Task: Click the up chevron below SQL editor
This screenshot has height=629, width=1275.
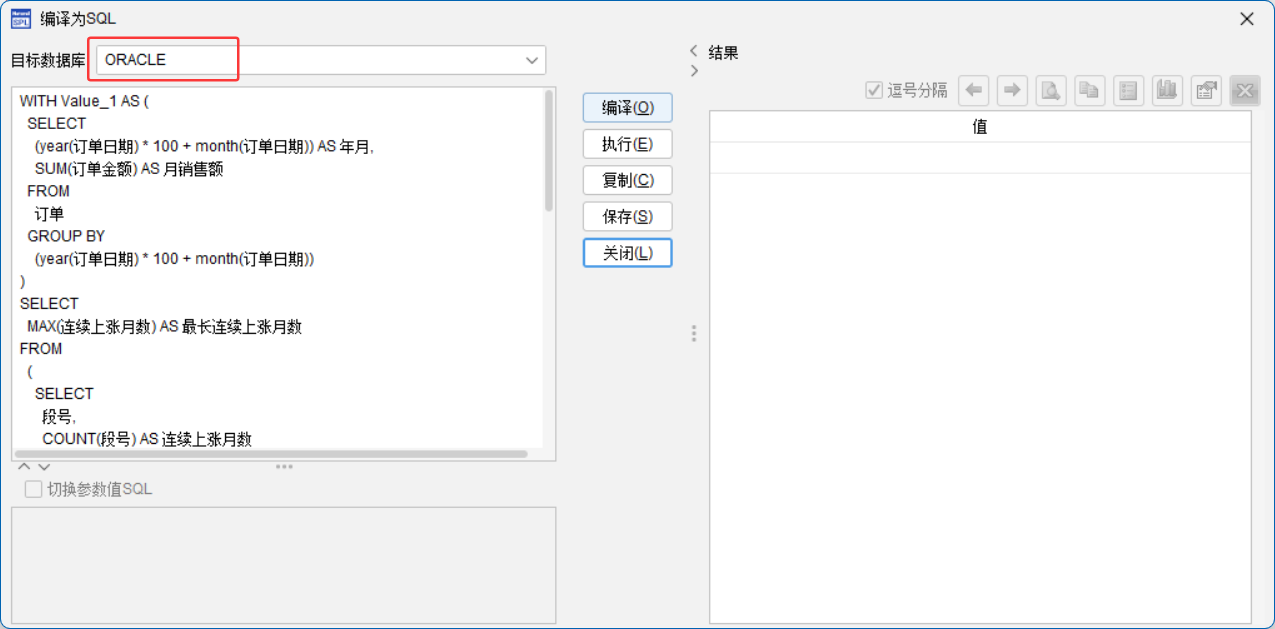Action: [x=25, y=466]
